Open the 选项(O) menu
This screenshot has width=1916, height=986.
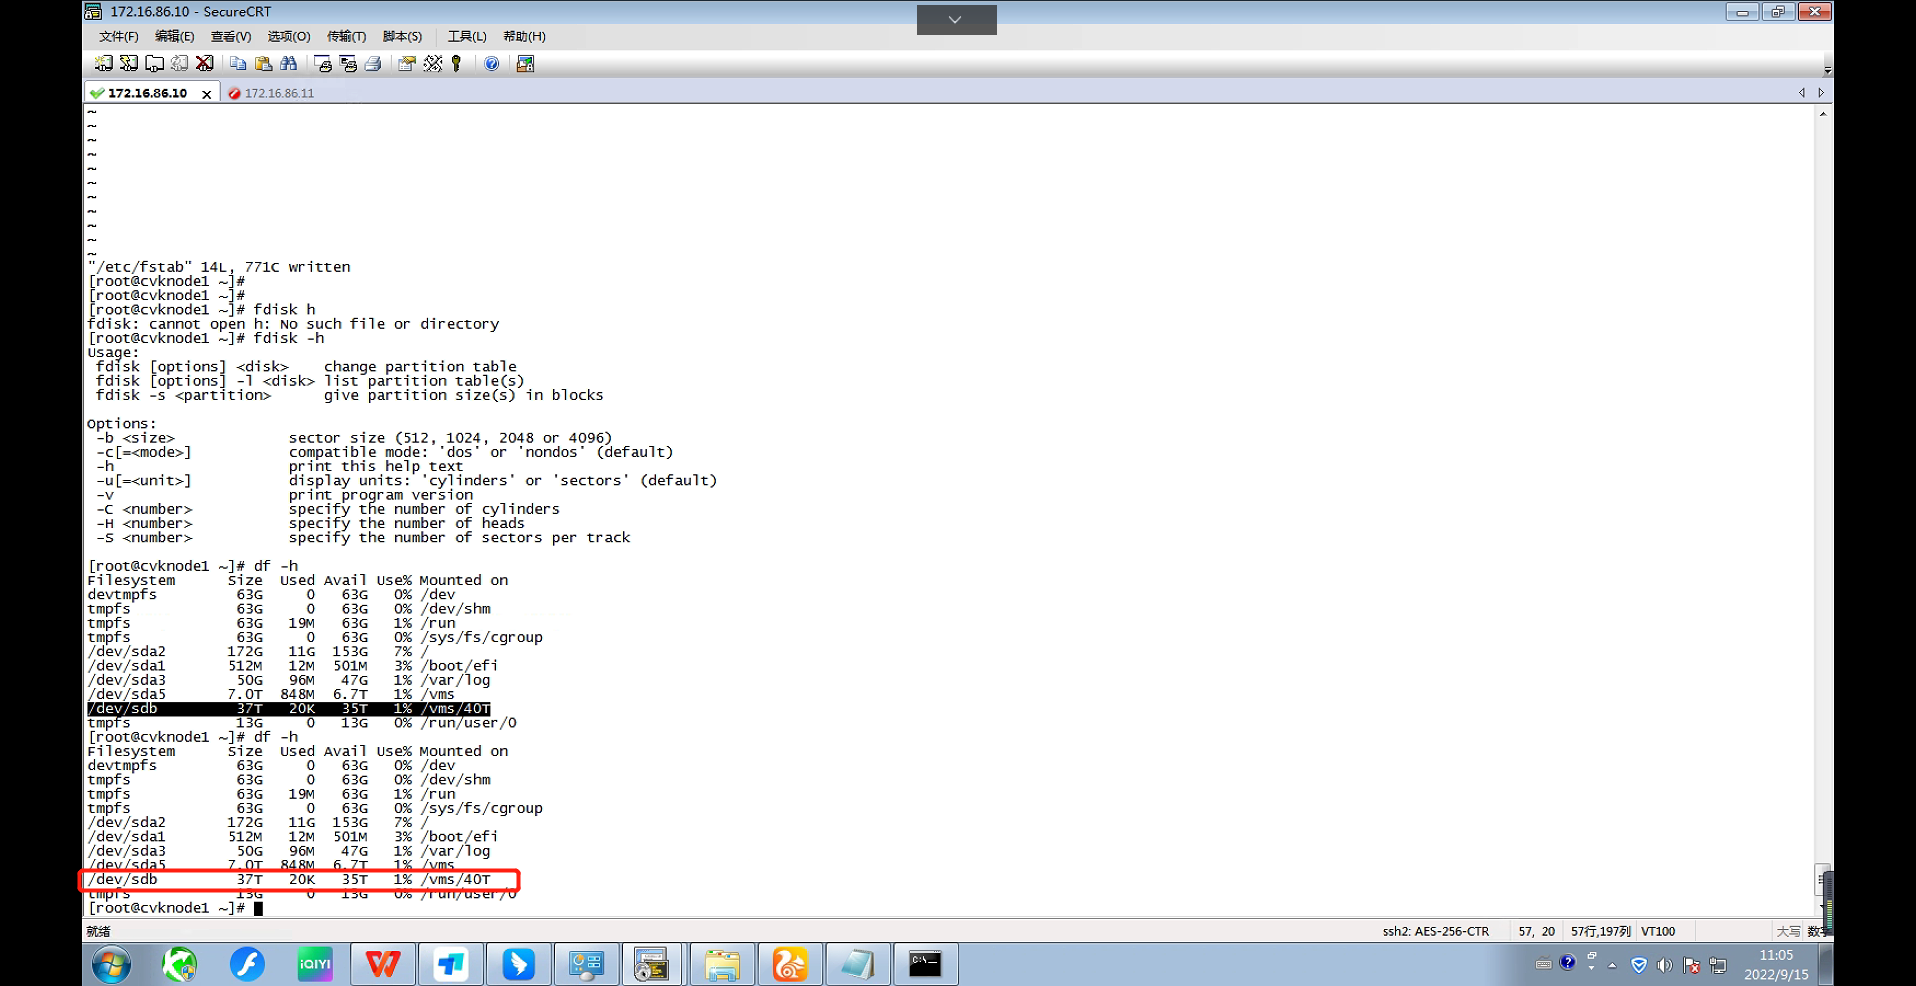tap(289, 37)
